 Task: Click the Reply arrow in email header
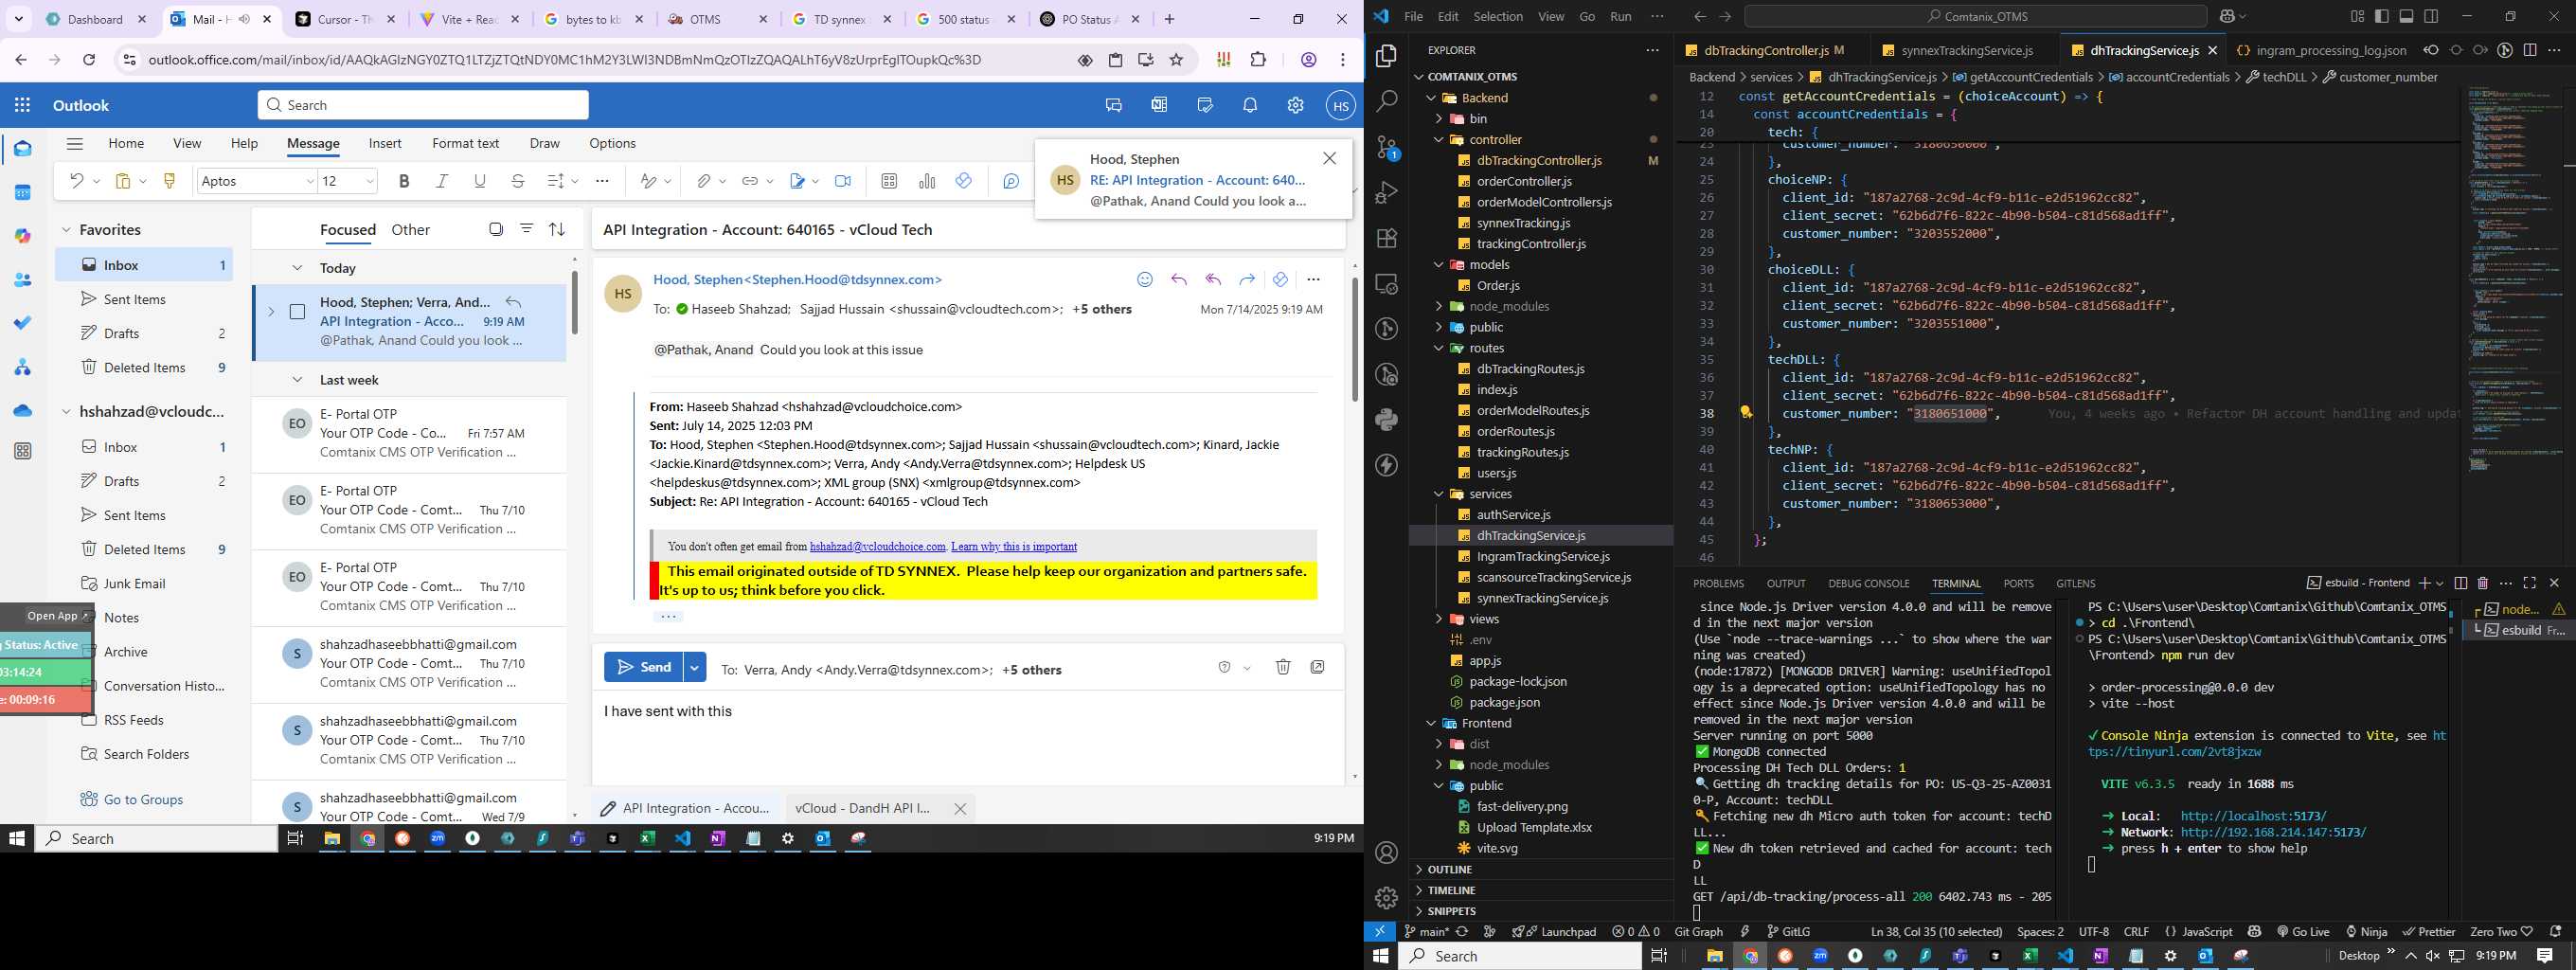point(1179,280)
